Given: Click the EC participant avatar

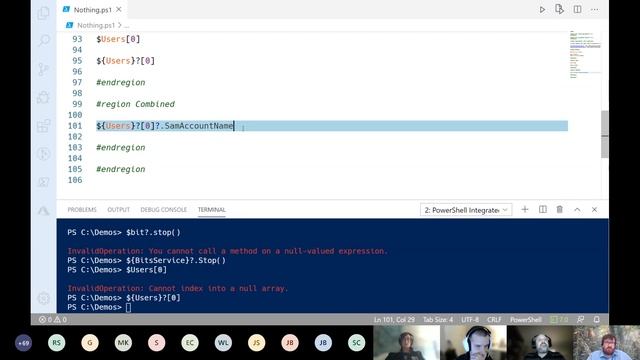Looking at the screenshot, I should coord(190,343).
